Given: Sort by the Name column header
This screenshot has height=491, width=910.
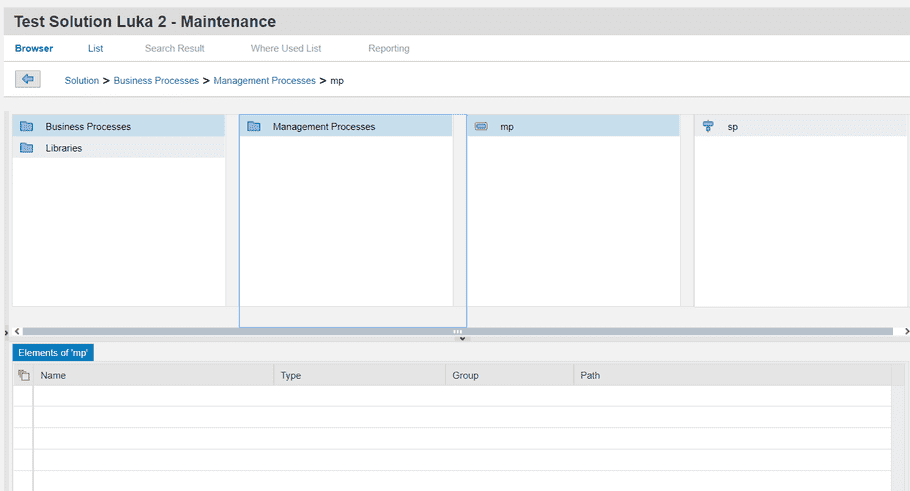Looking at the screenshot, I should click(153, 376).
